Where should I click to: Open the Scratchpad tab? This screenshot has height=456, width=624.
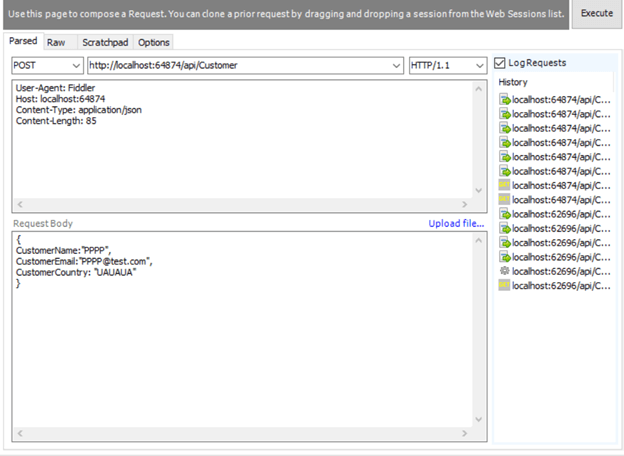pyautogui.click(x=105, y=43)
